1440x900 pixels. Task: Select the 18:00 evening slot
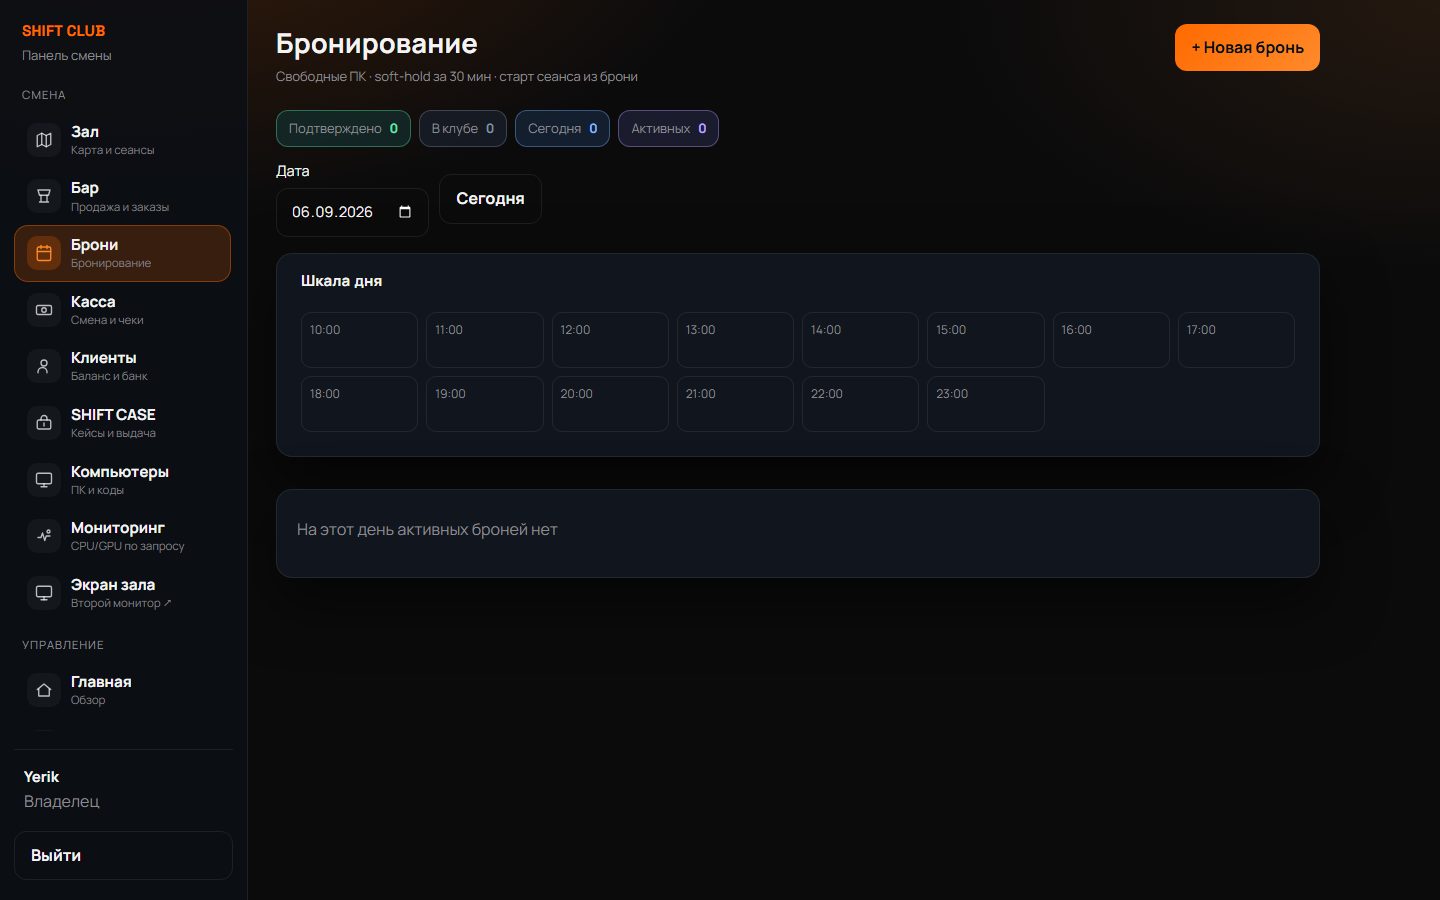pyautogui.click(x=359, y=404)
